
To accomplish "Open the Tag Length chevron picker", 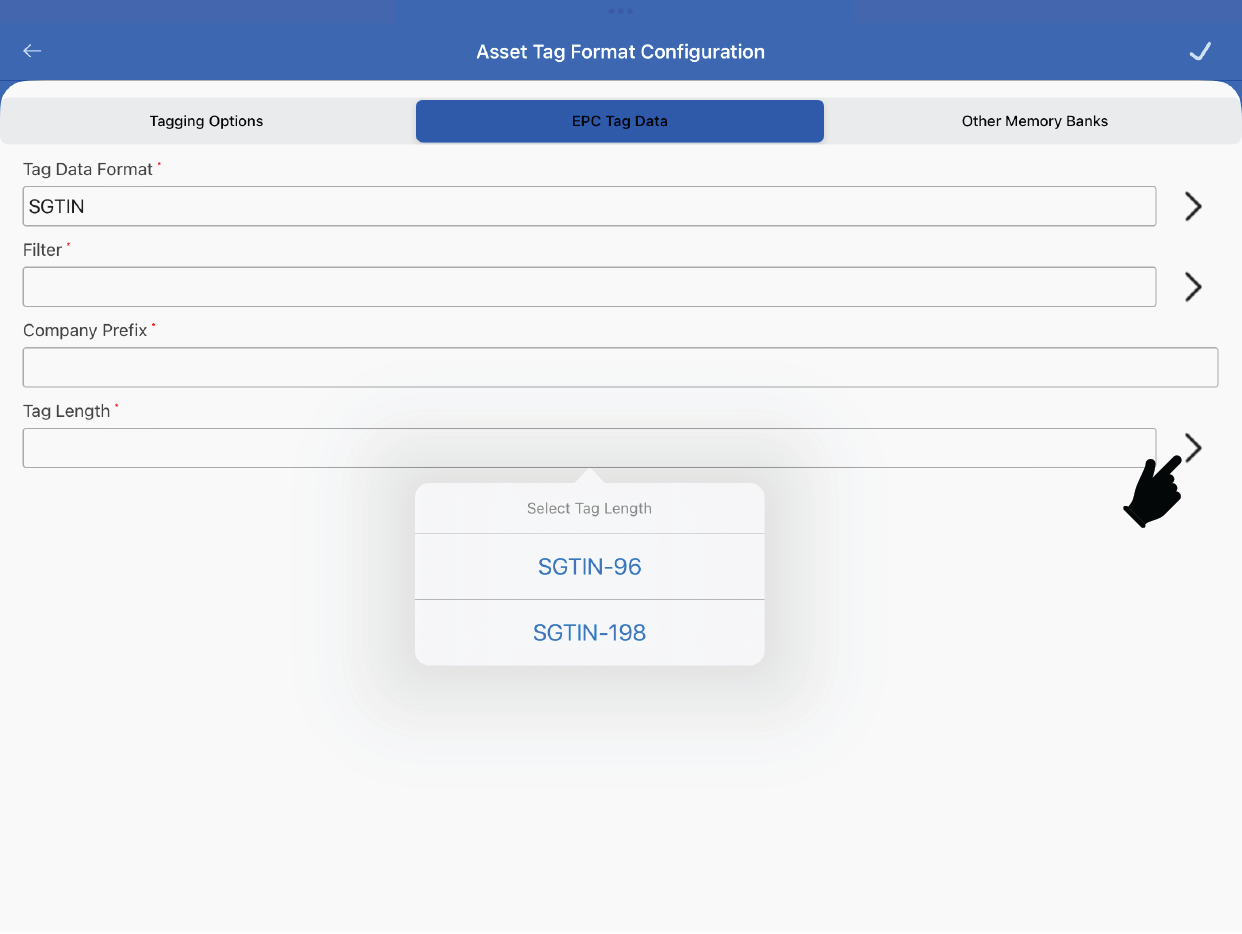I will click(1193, 446).
